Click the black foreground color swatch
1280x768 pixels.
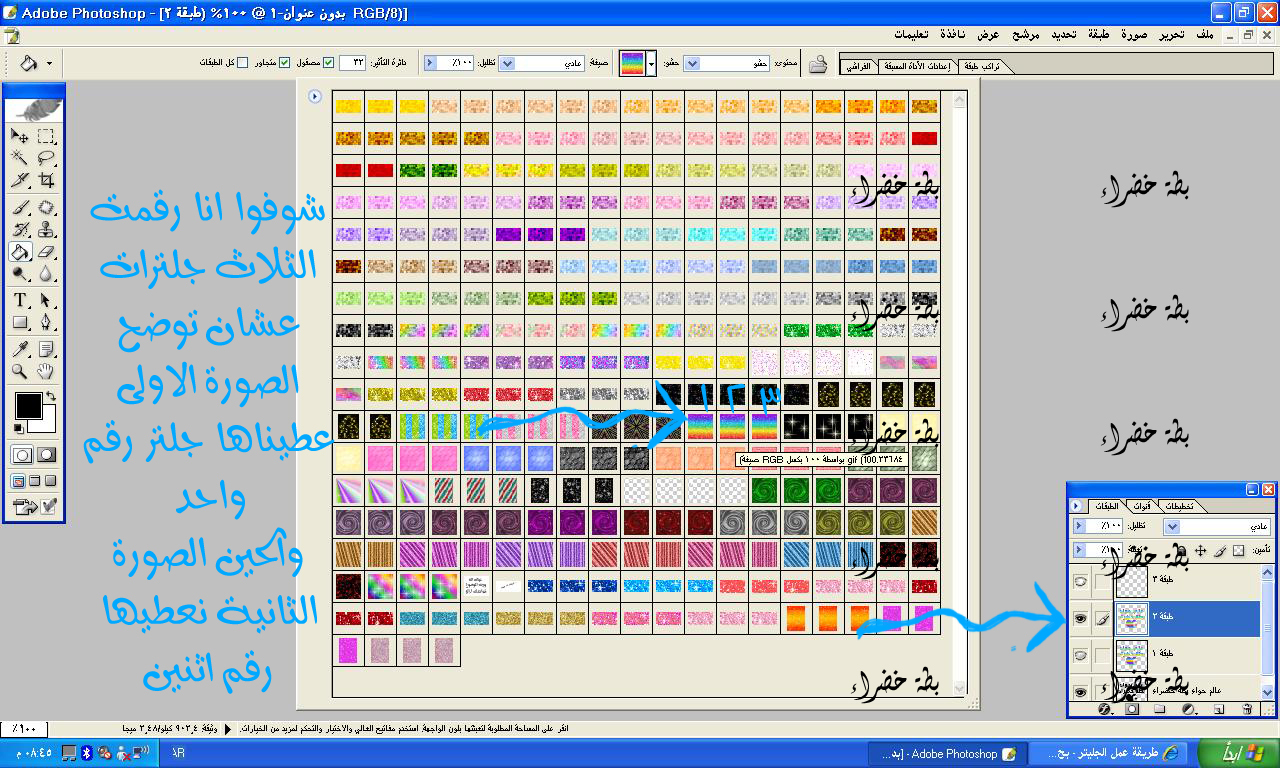pyautogui.click(x=28, y=406)
